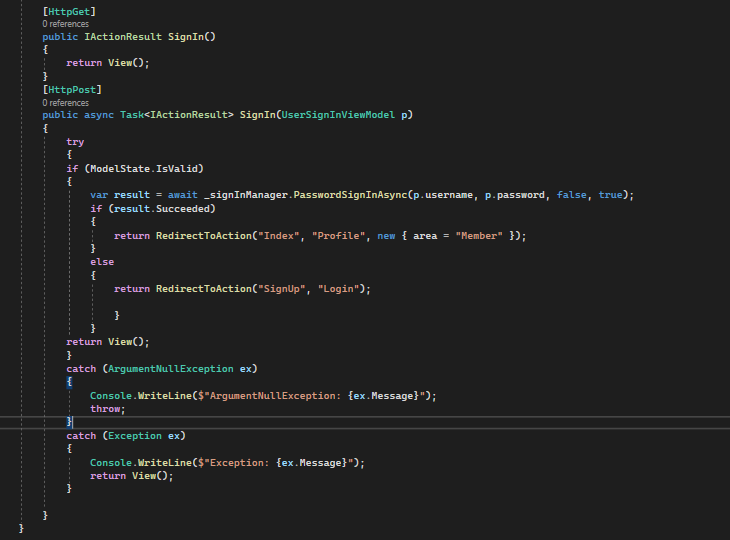This screenshot has width=730, height=540.
Task: Click the Succeeded property
Action: point(183,209)
